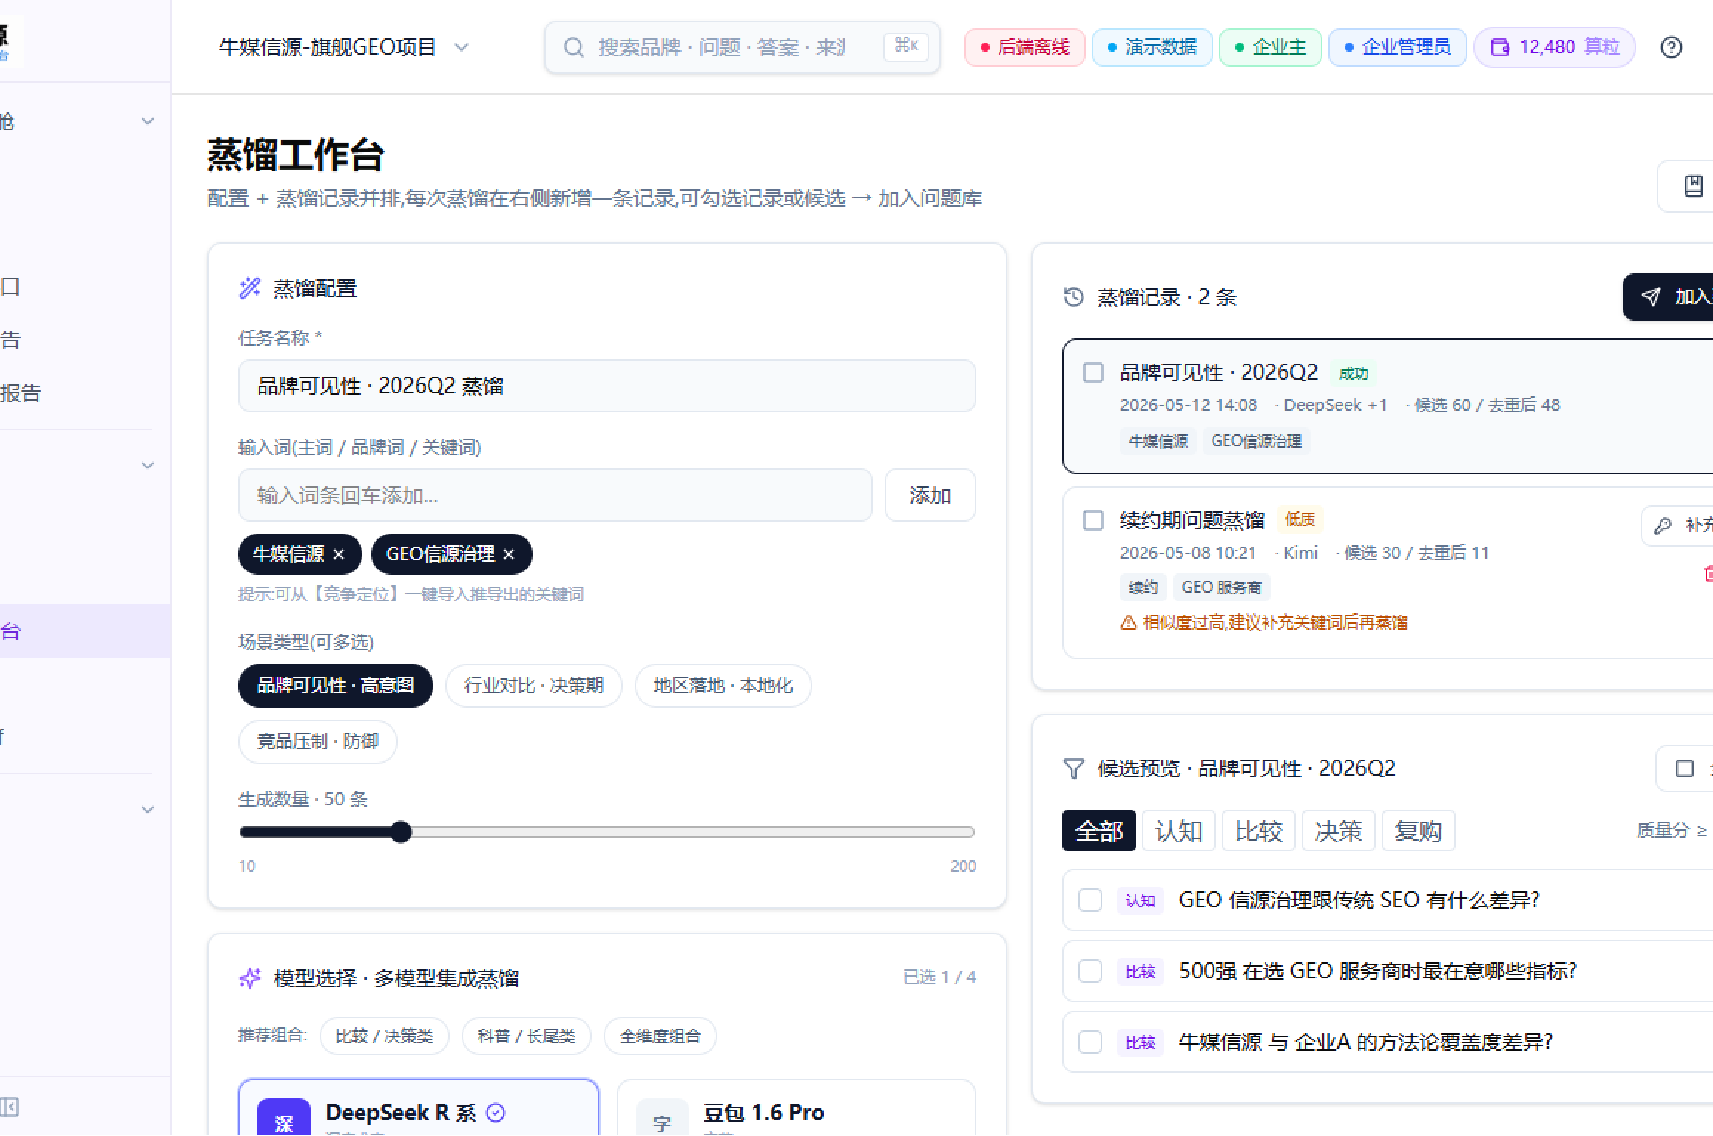Click the red delete icon on 续约期问题蒸馏 record
Image resolution: width=1713 pixels, height=1136 pixels.
click(x=1708, y=573)
